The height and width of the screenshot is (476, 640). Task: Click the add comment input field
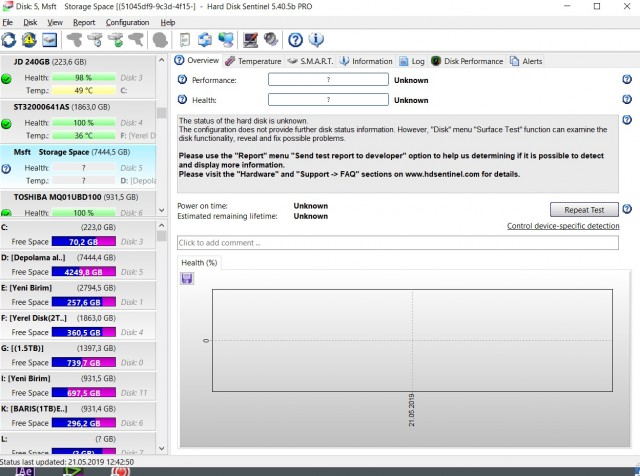click(x=398, y=242)
